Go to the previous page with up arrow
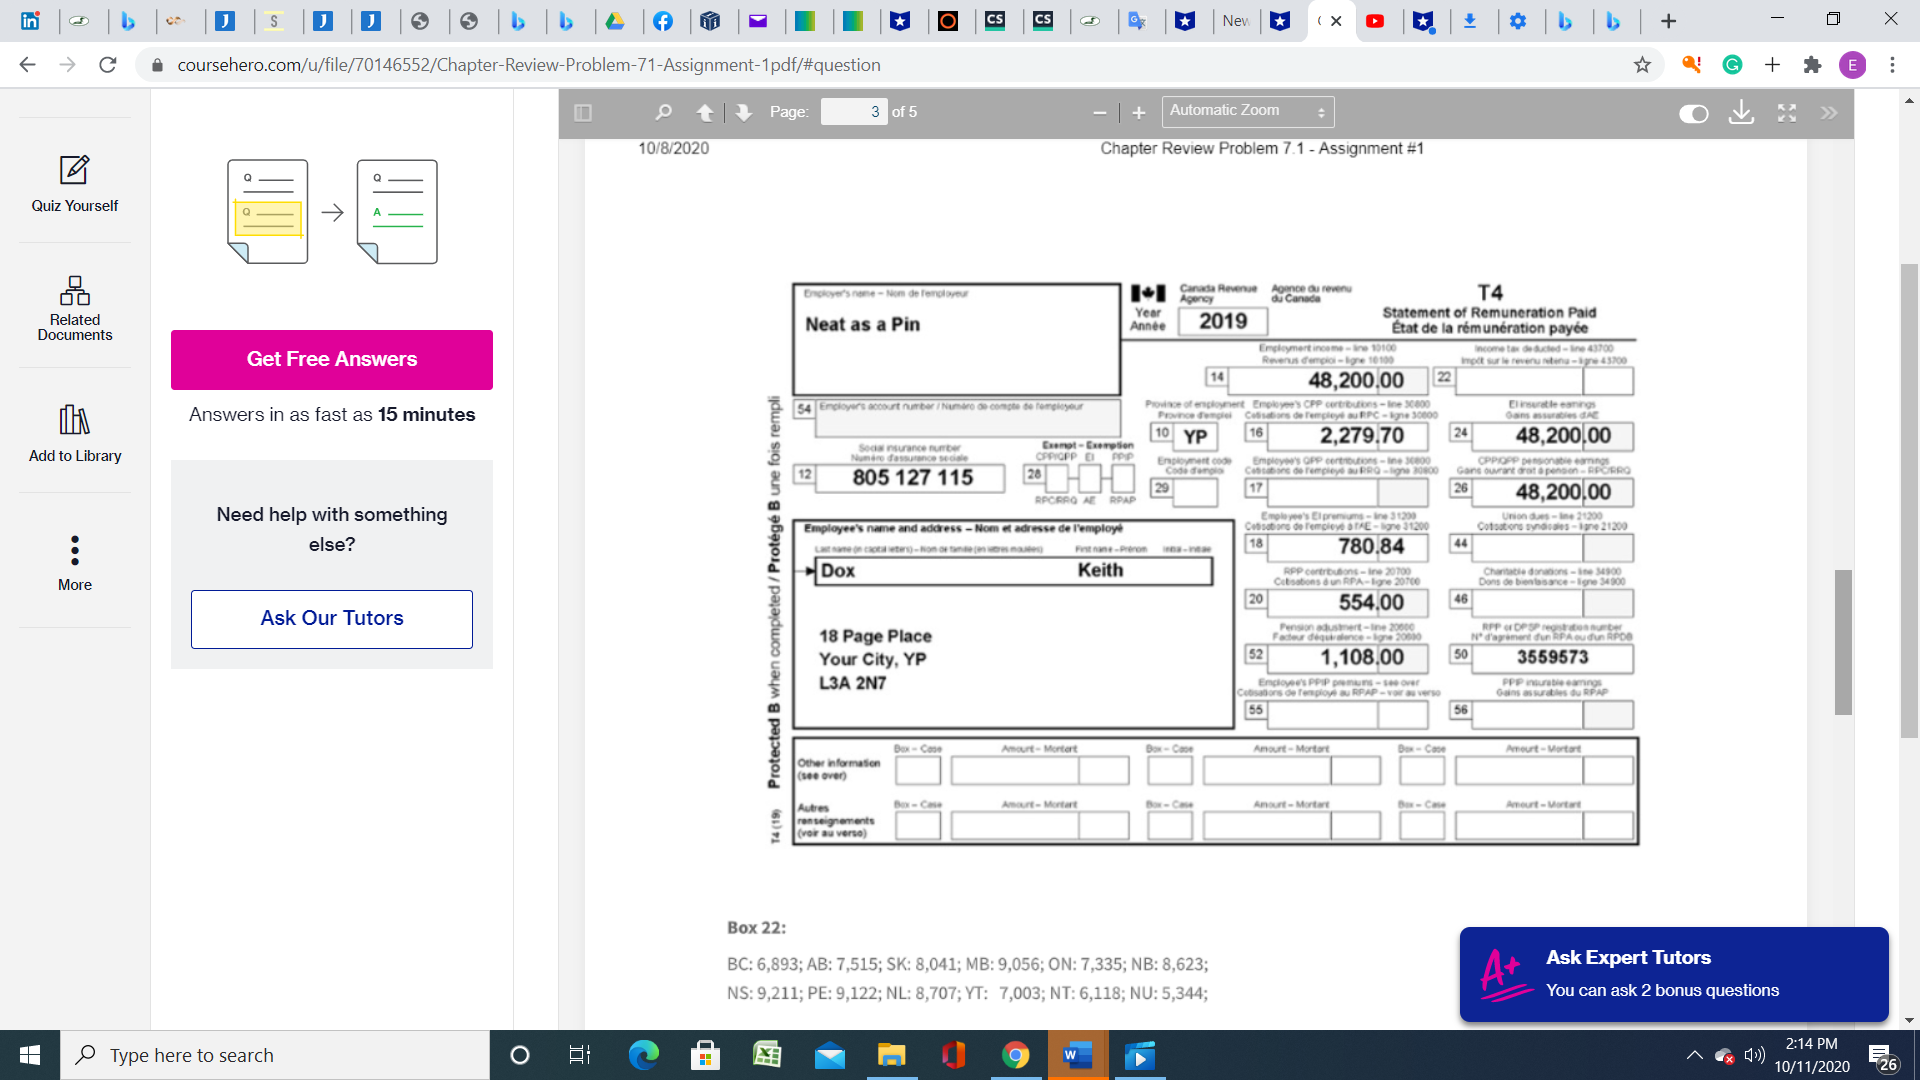This screenshot has height=1080, width=1920. (x=707, y=112)
